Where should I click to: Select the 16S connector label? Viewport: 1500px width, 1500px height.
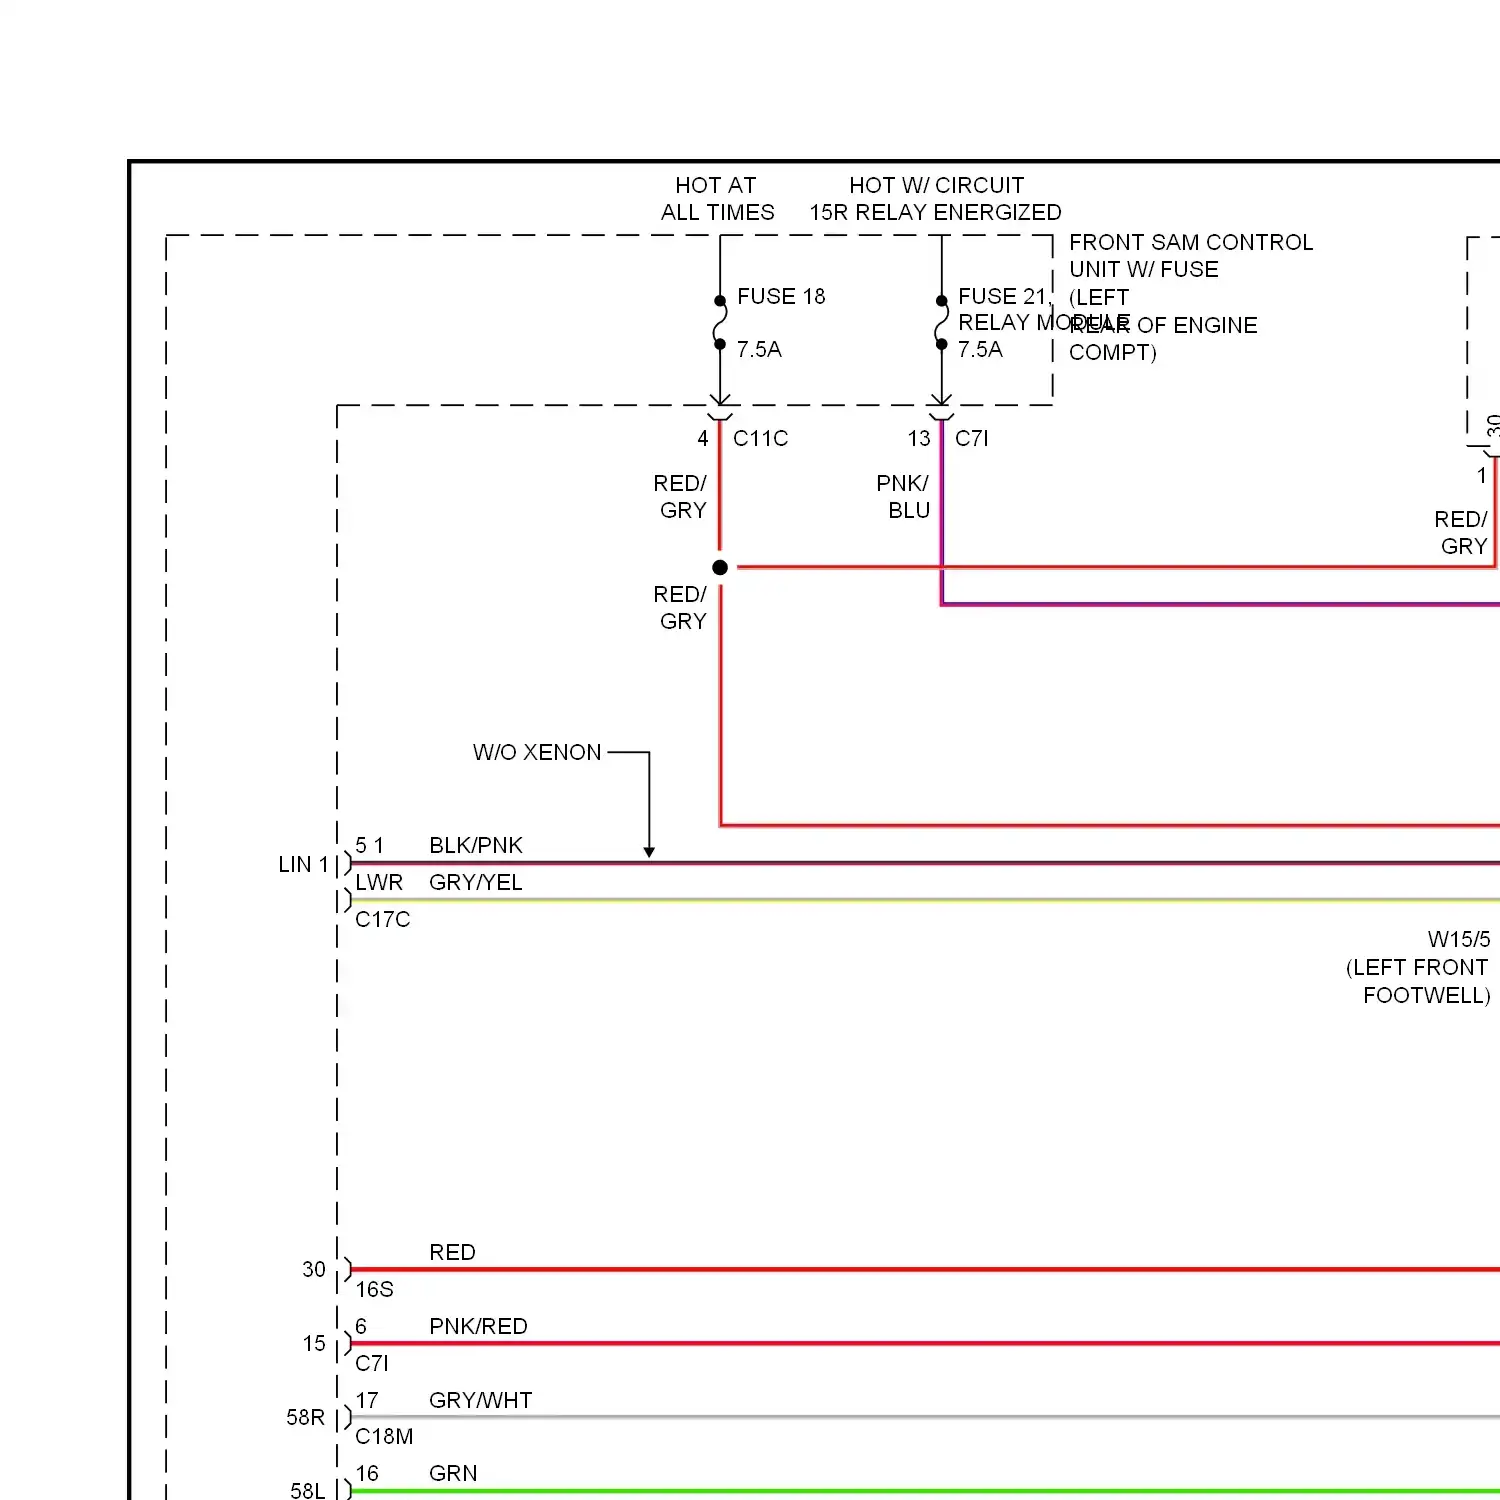click(374, 1289)
